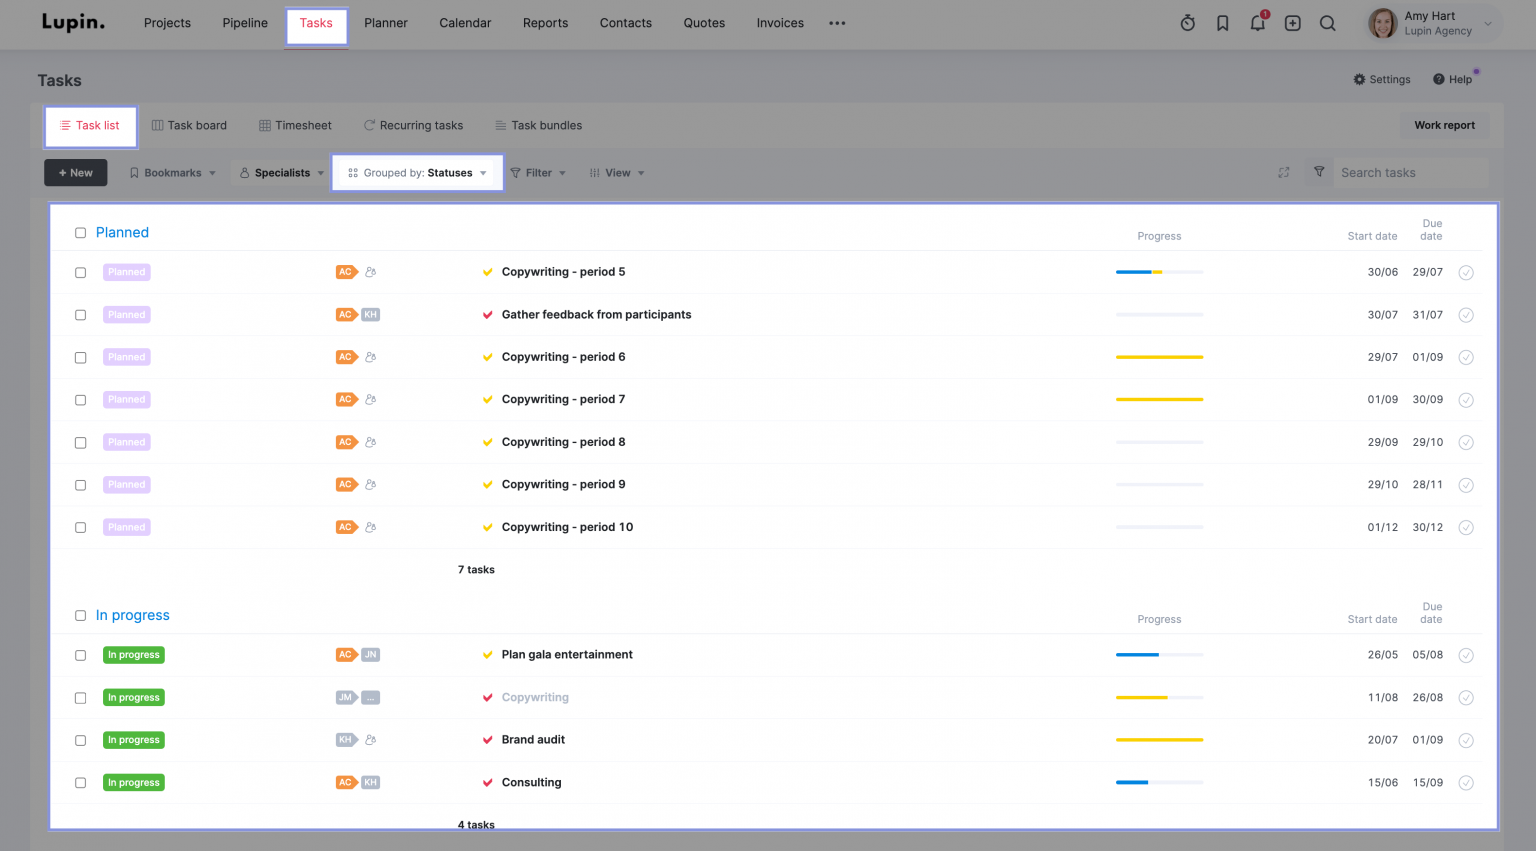
Task: Click the quick-add plus icon
Action: click(x=1292, y=23)
